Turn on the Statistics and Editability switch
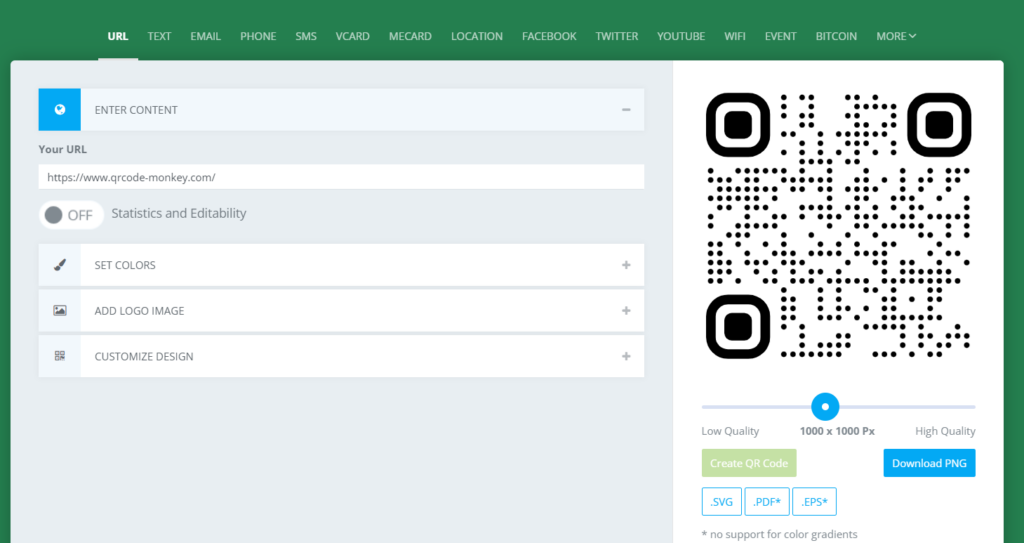Screen dimensions: 1024x543 (71, 215)
